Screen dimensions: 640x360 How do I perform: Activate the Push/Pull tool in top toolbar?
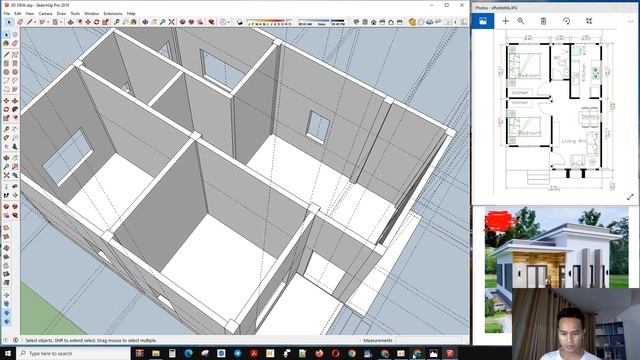pos(70,22)
